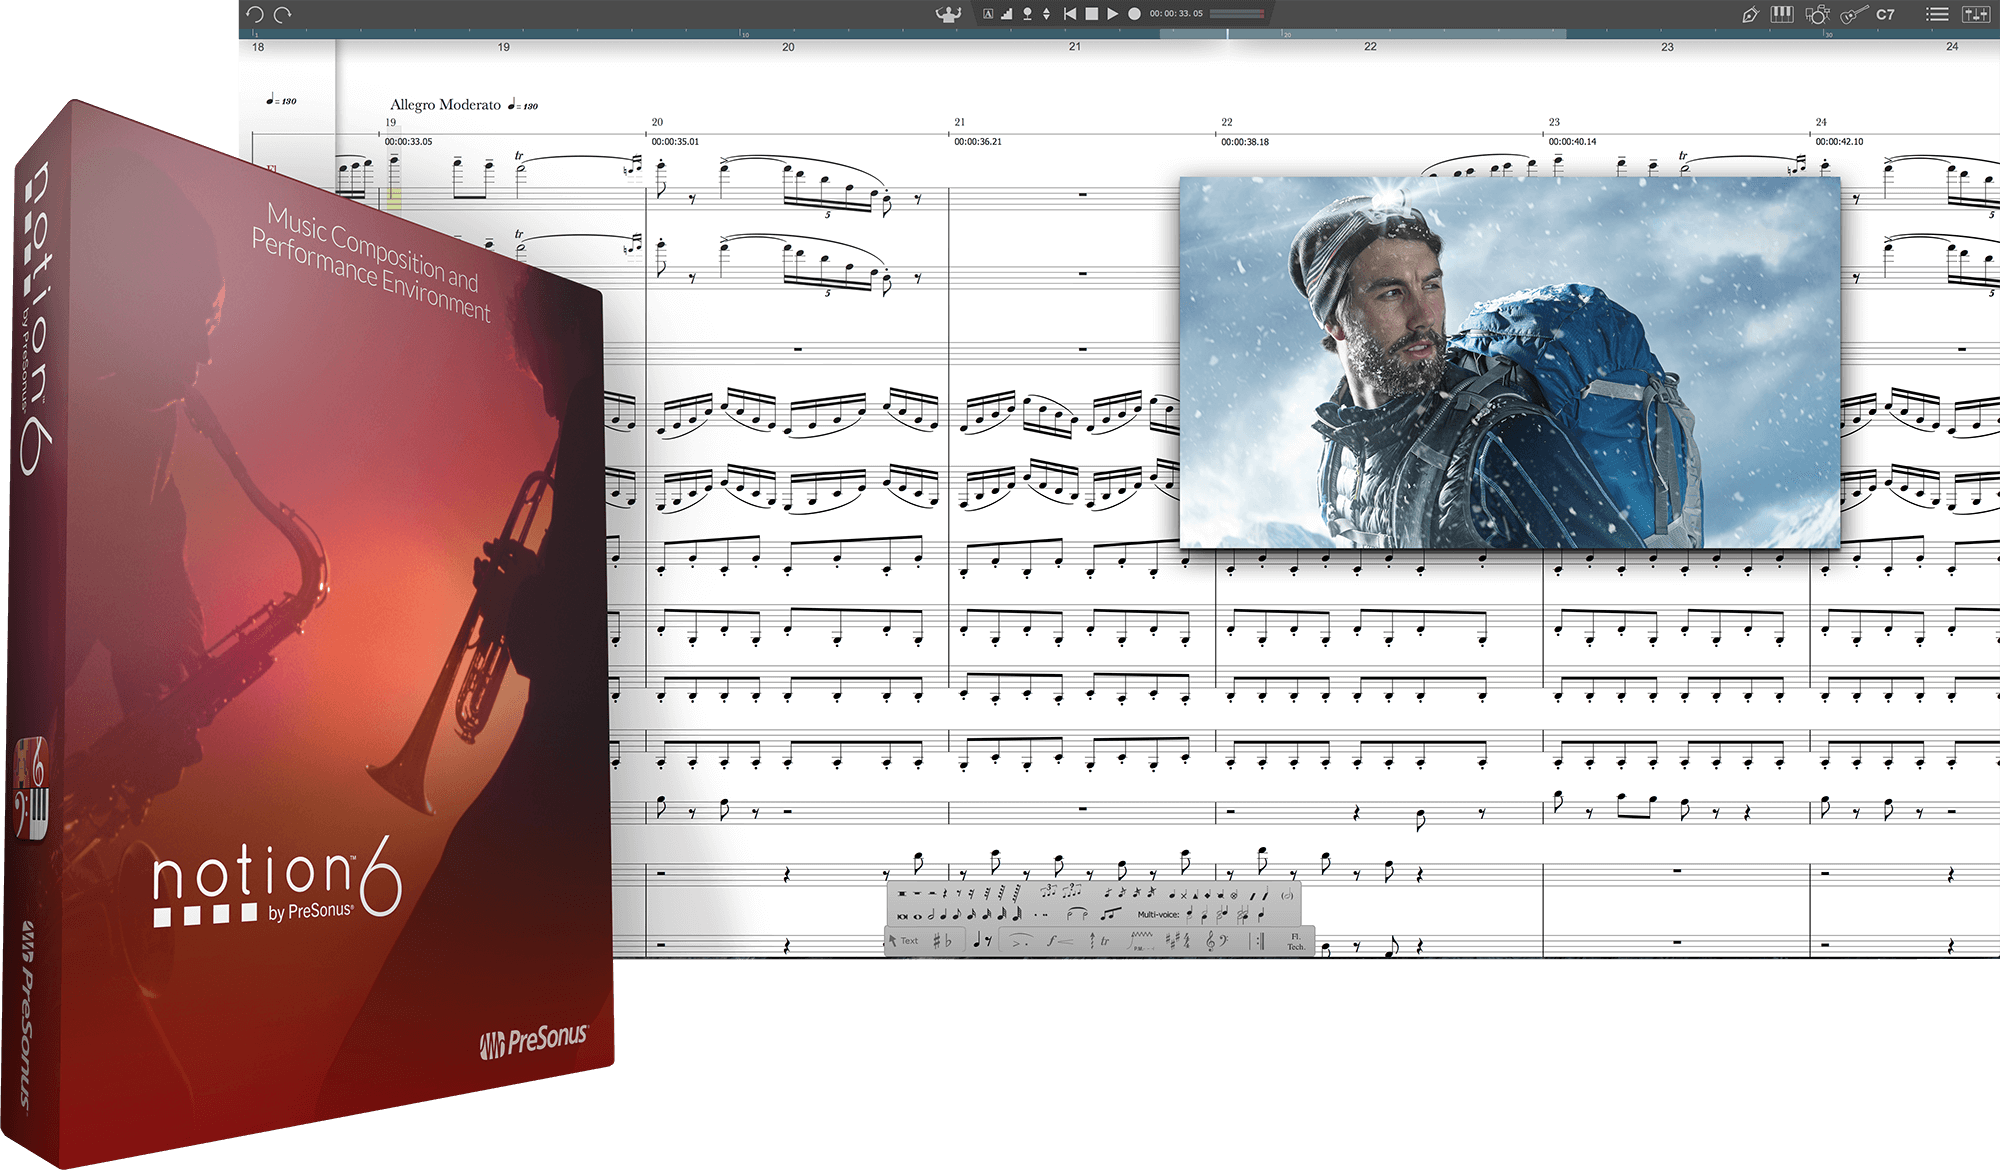Open the mixer sliders icon
The image size is (2000, 1170).
pyautogui.click(x=1975, y=14)
